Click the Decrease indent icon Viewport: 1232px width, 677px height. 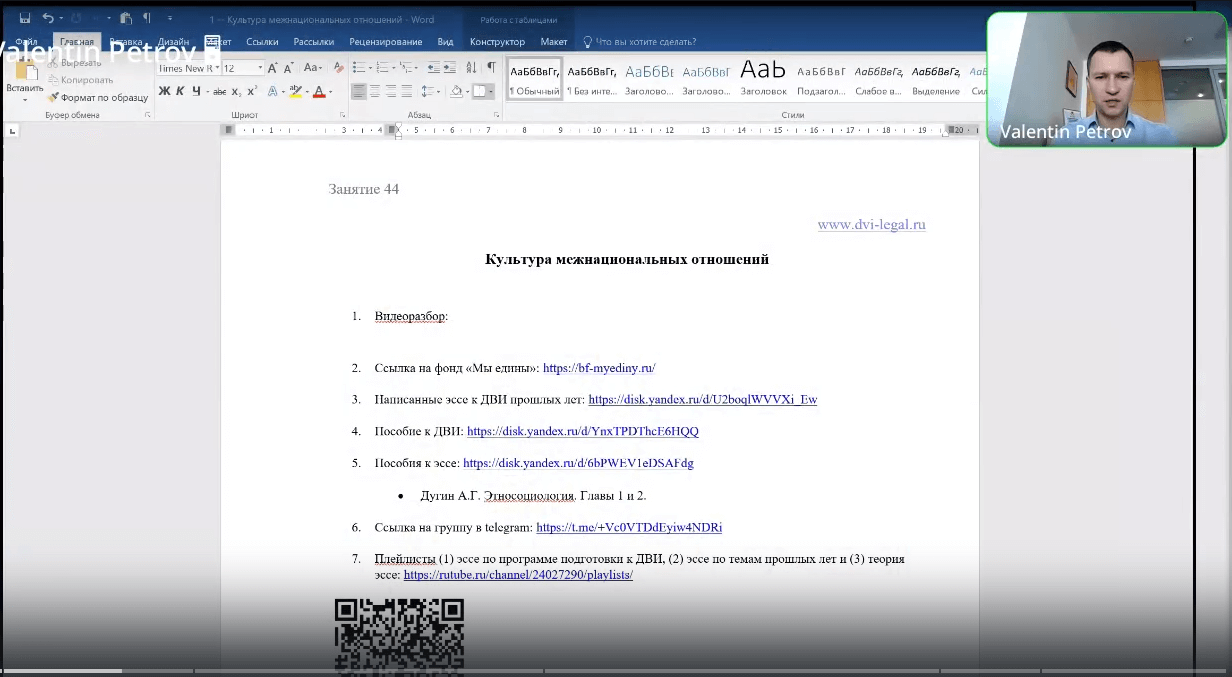pos(433,68)
